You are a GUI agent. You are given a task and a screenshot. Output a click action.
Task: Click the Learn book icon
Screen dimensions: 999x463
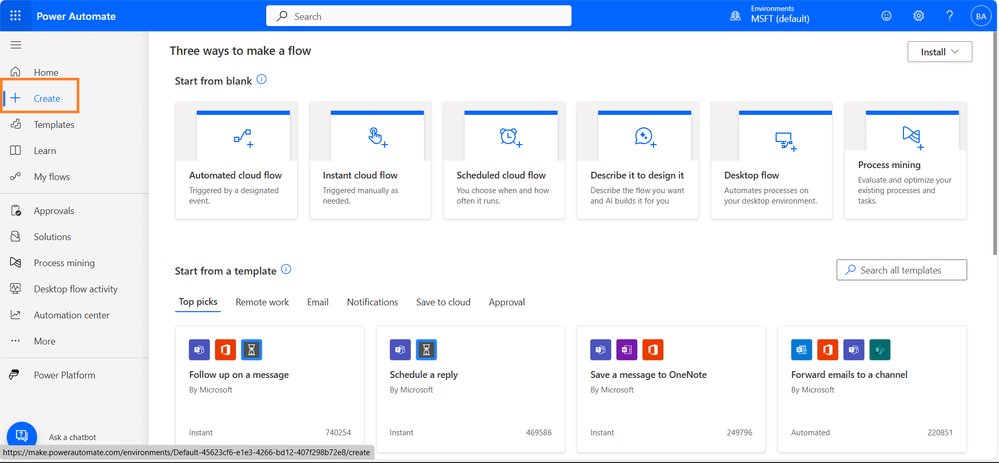click(x=16, y=151)
